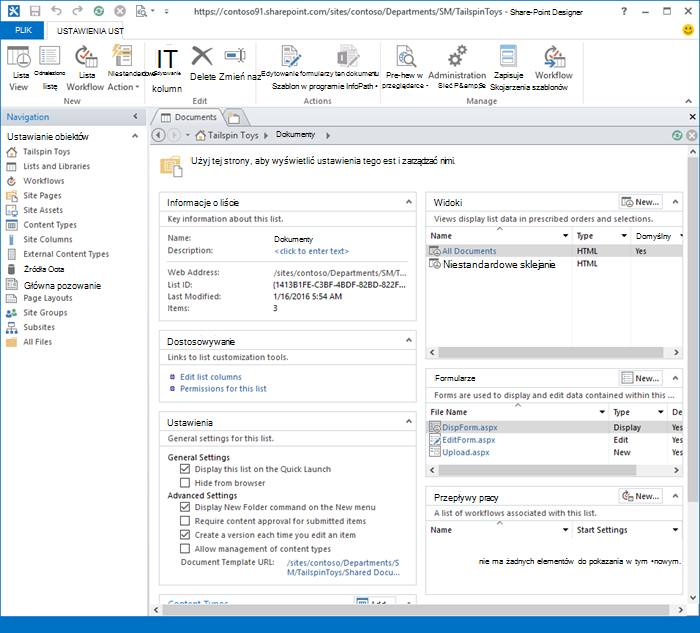The image size is (700, 633).
Task: Click New button in Formularze section
Action: point(640,378)
